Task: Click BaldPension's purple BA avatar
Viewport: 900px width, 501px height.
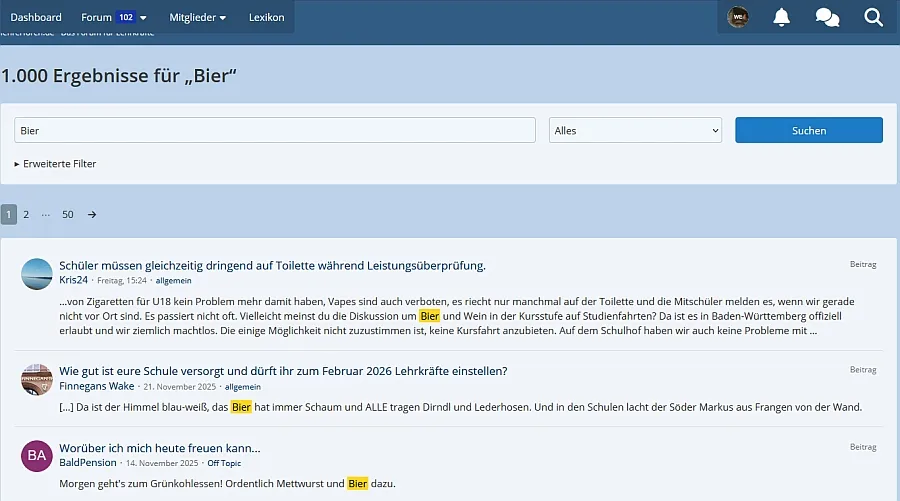Action: (x=37, y=456)
